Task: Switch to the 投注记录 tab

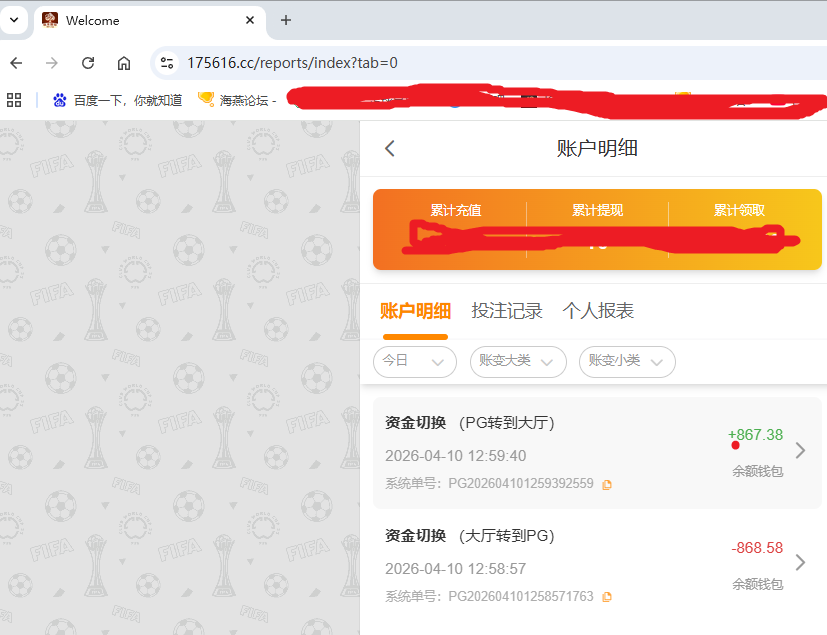Action: click(507, 311)
